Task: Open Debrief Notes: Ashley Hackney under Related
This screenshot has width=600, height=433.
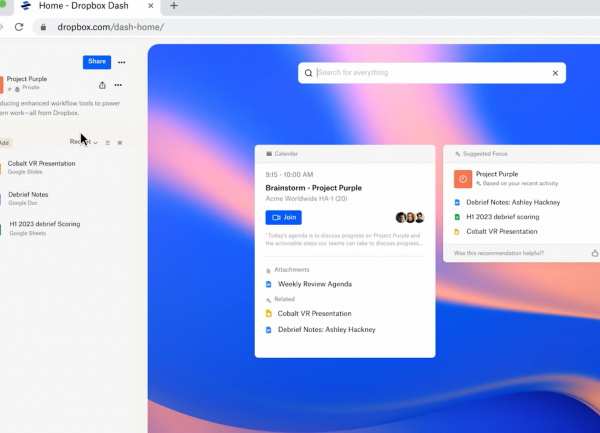Action: click(326, 329)
